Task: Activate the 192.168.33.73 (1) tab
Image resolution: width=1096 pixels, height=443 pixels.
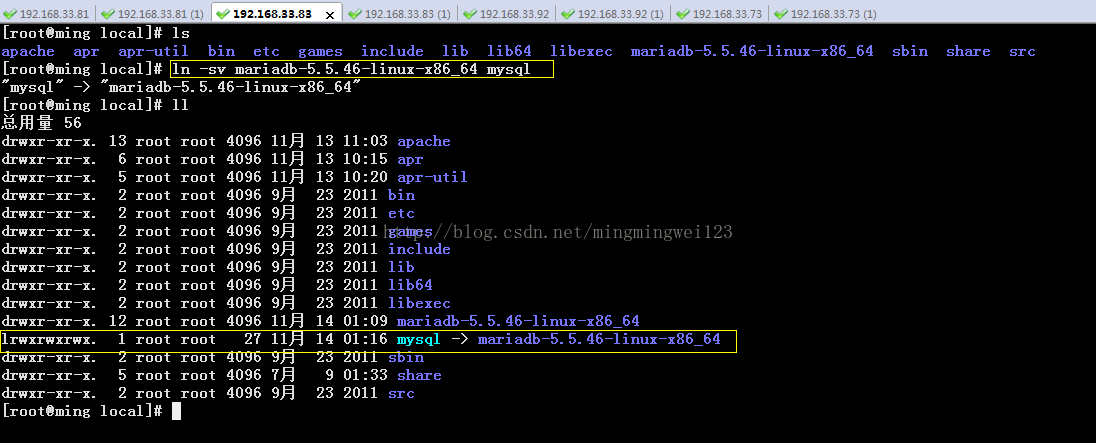Action: pos(825,13)
